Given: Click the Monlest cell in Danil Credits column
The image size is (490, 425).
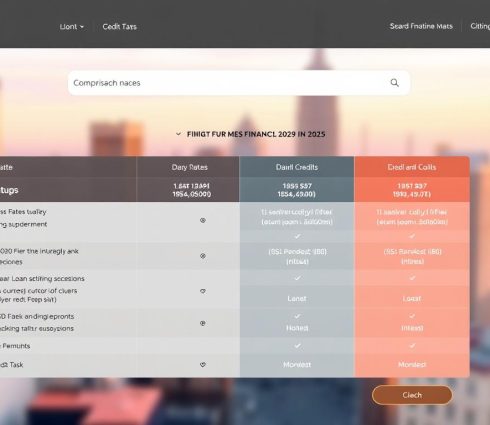Looking at the screenshot, I should [x=297, y=365].
